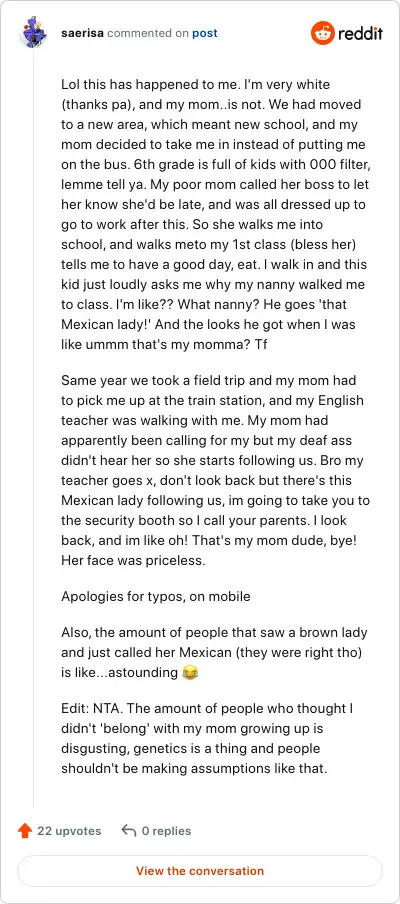400x904 pixels.
Task: Follow the blue 'post' link
Action: (x=205, y=33)
